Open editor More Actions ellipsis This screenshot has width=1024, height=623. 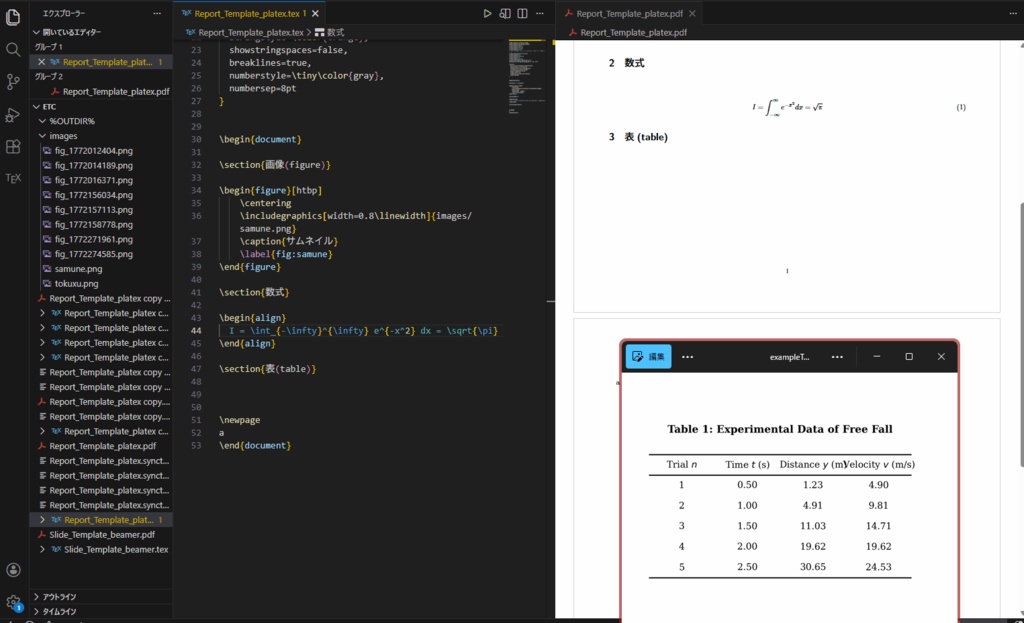(x=539, y=13)
